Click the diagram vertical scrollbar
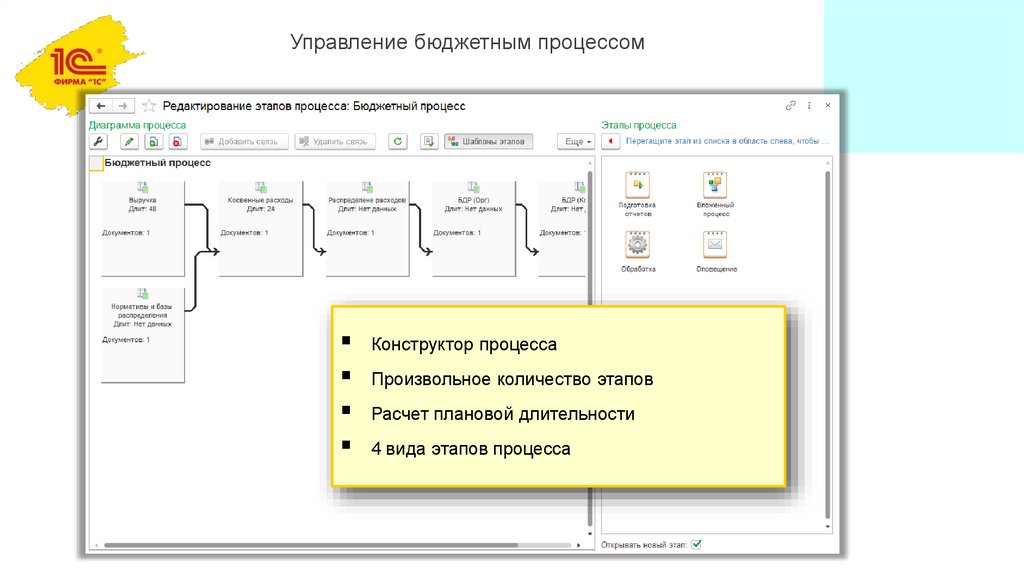The height and width of the screenshot is (574, 1024). tap(590, 349)
